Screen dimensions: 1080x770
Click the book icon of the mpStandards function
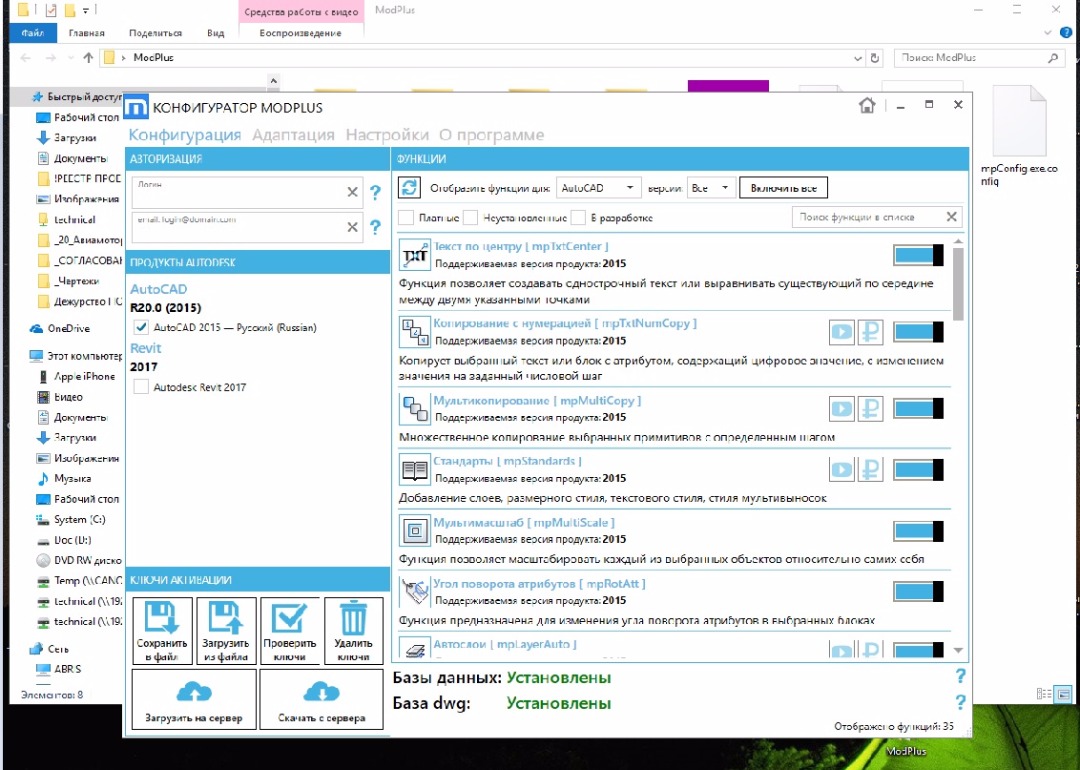415,470
